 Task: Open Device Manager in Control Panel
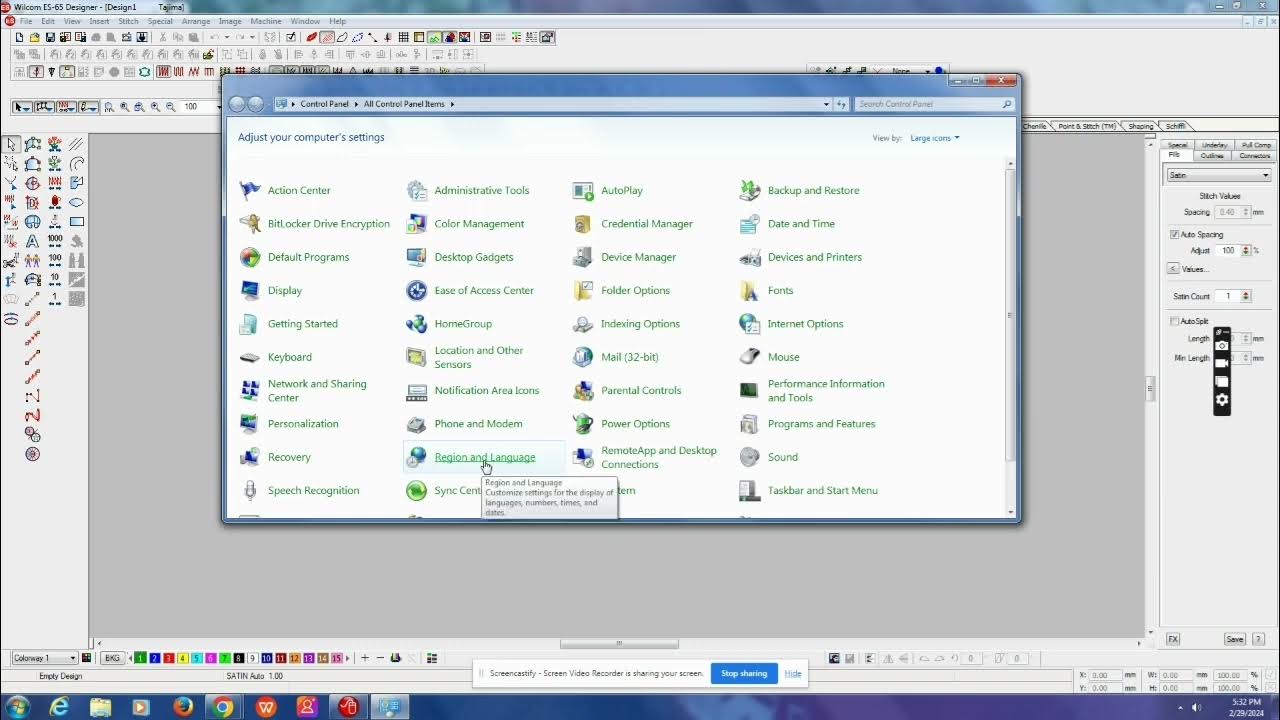click(x=638, y=257)
